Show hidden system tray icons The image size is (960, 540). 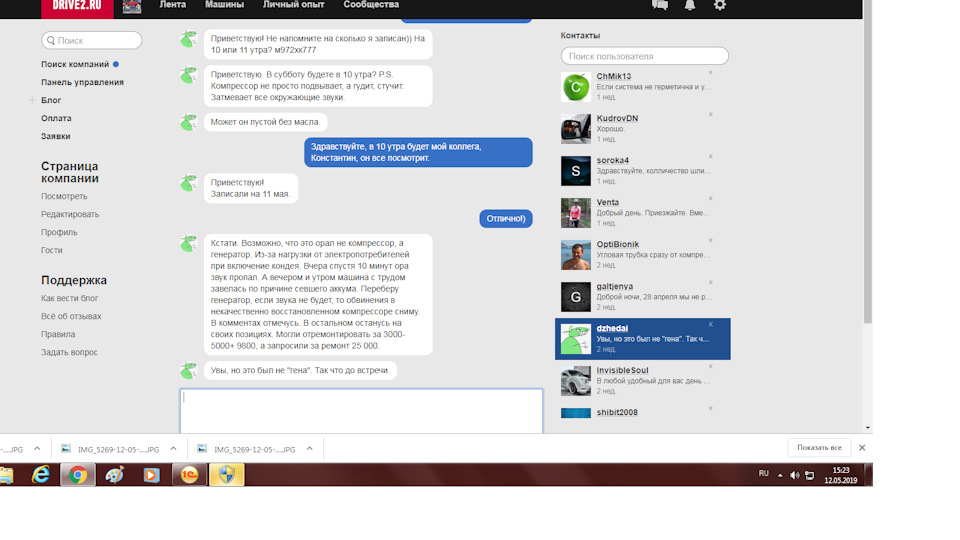coord(781,475)
